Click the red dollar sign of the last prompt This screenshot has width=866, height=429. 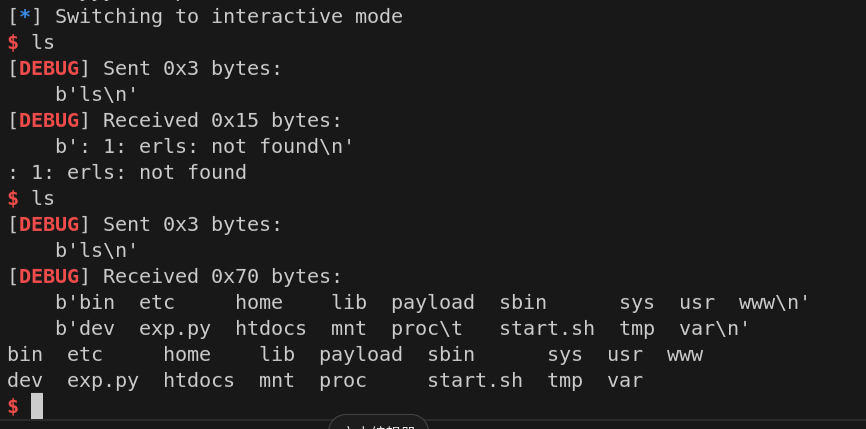pos(13,406)
